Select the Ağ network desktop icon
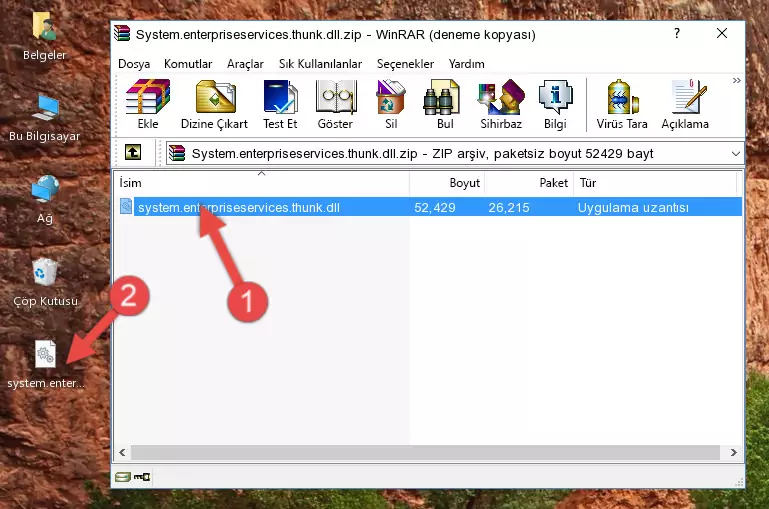This screenshot has height=509, width=769. (x=45, y=200)
